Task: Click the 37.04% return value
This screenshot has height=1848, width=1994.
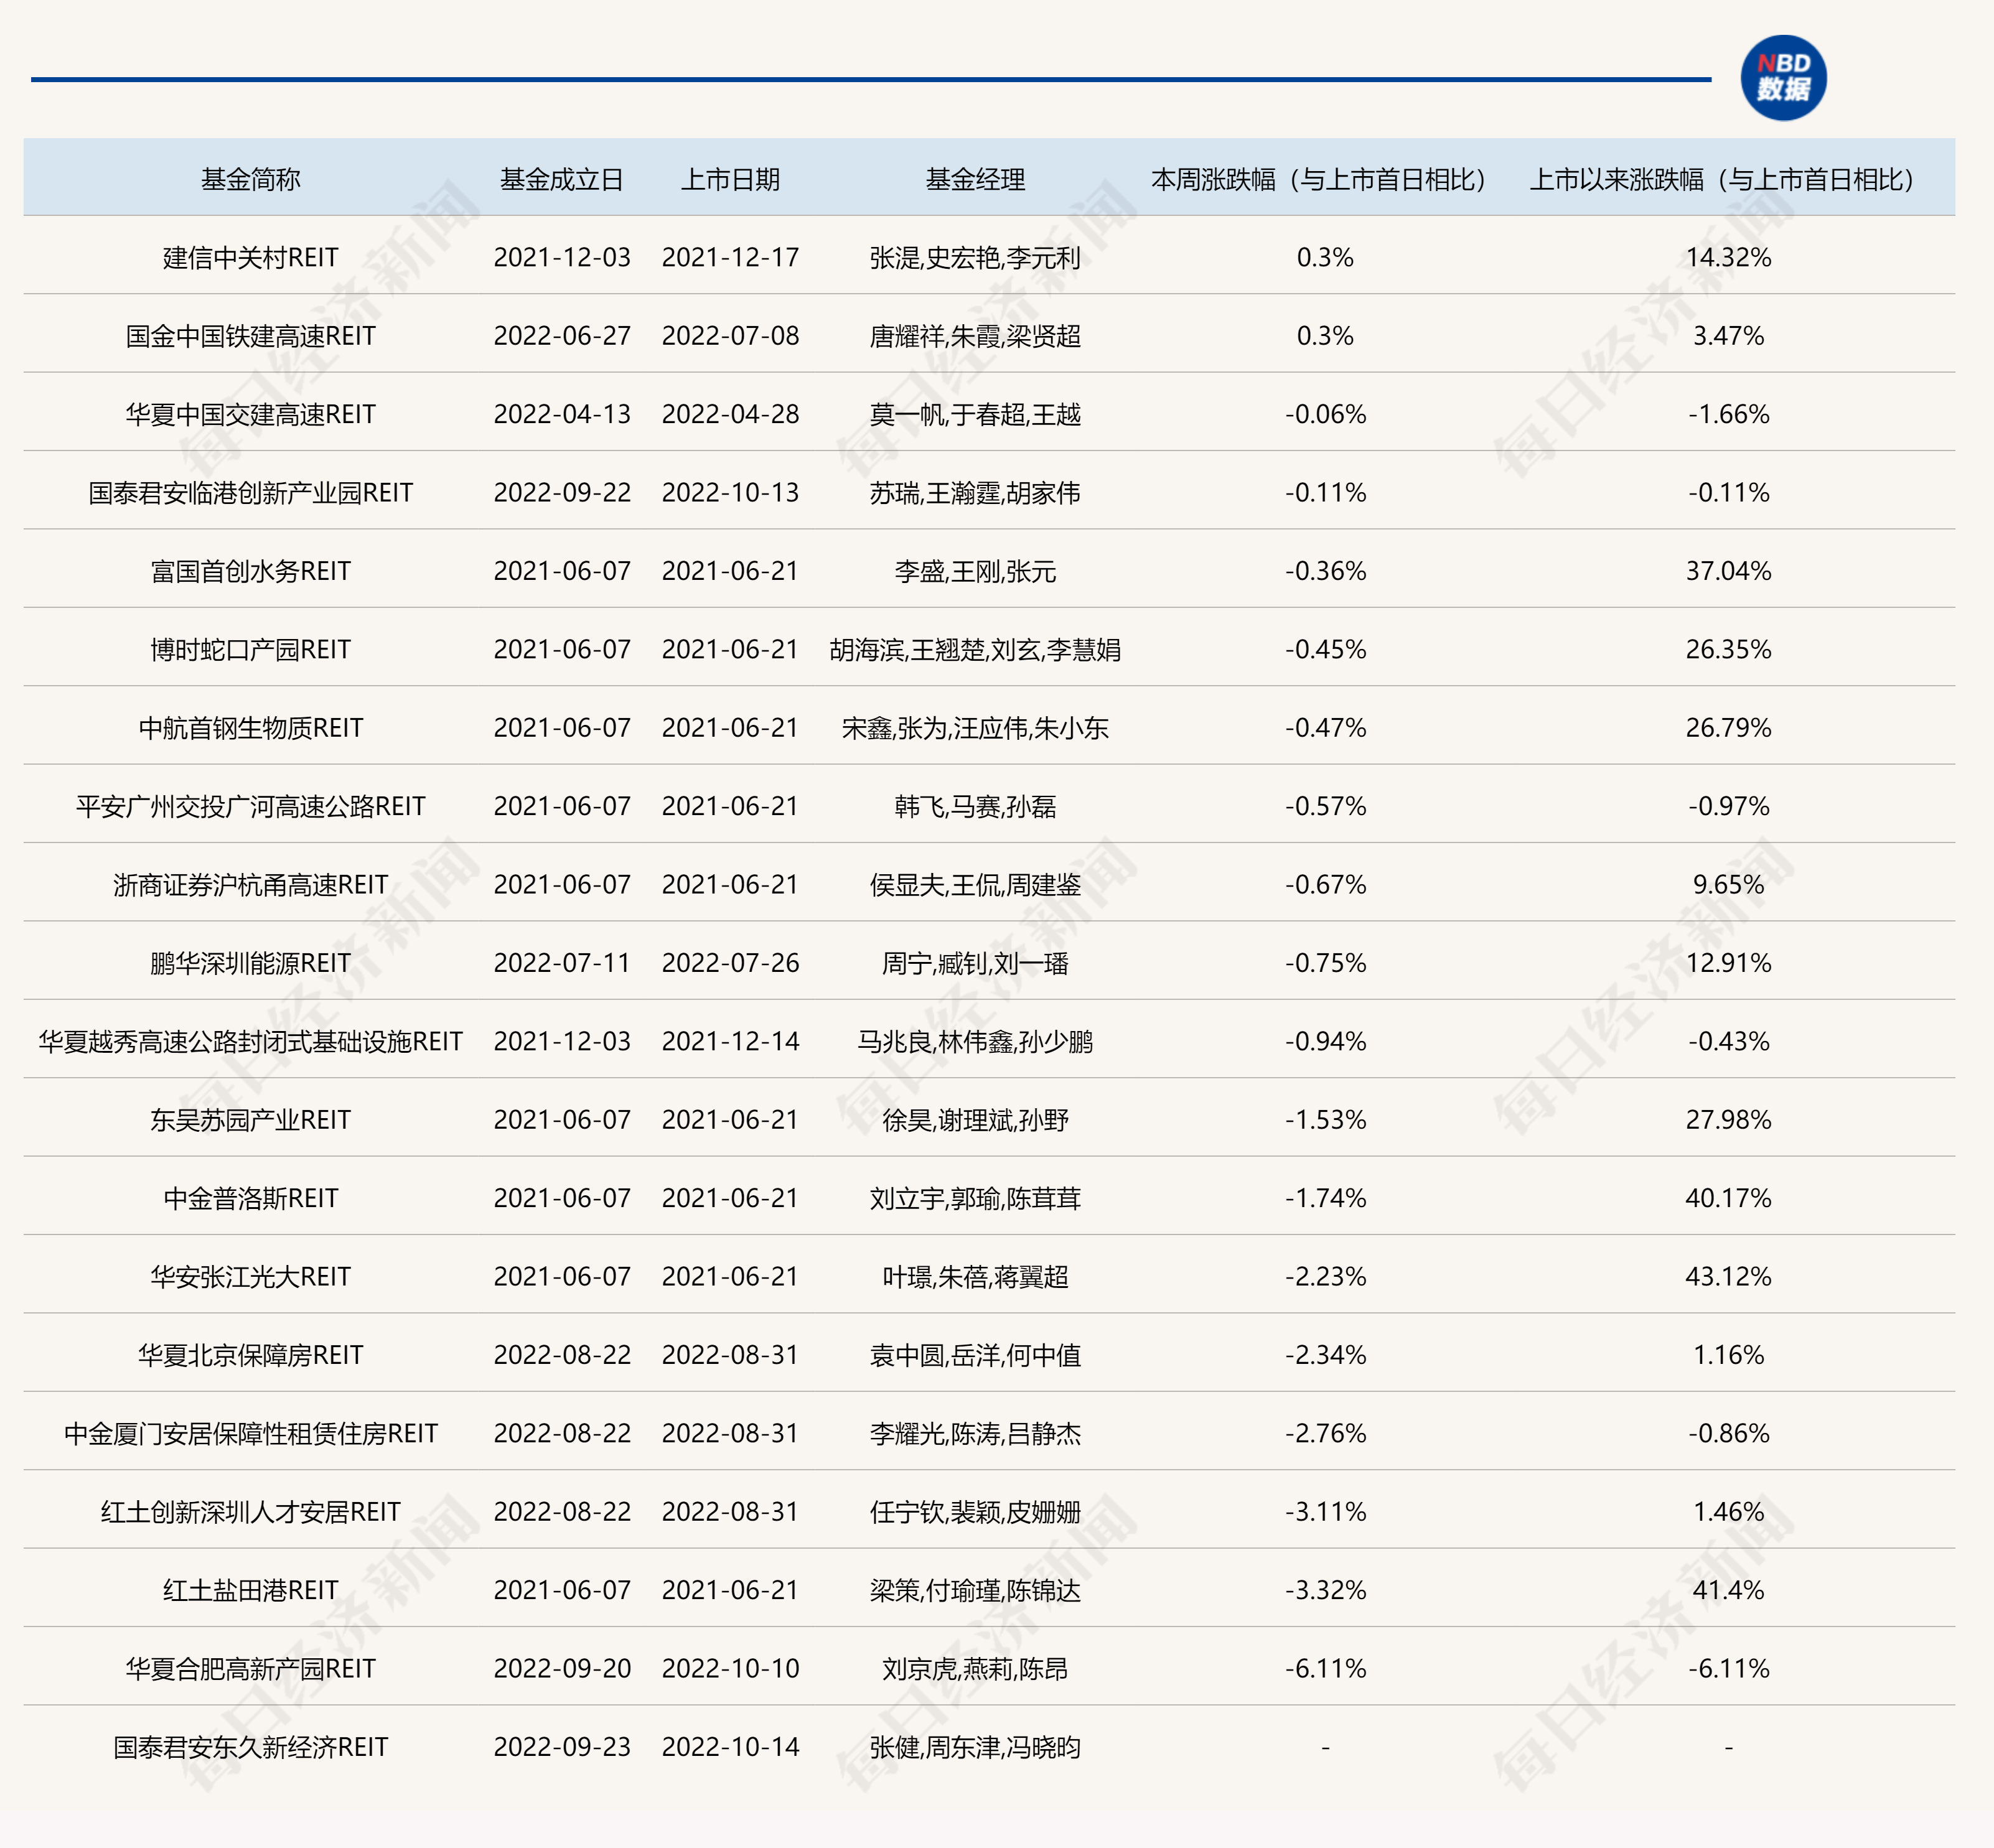Action: tap(1728, 571)
